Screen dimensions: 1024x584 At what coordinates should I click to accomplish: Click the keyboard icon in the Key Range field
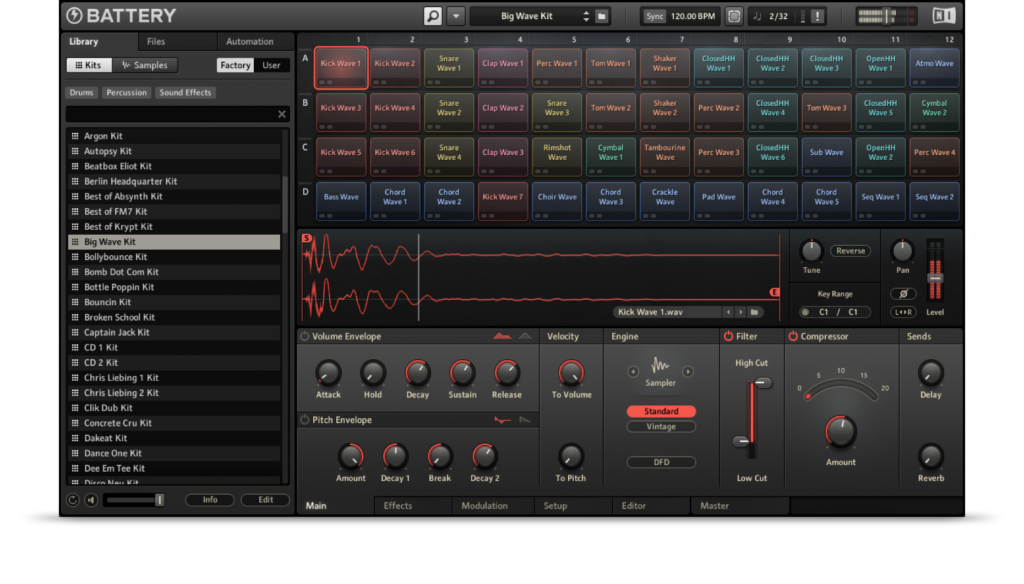pos(805,312)
